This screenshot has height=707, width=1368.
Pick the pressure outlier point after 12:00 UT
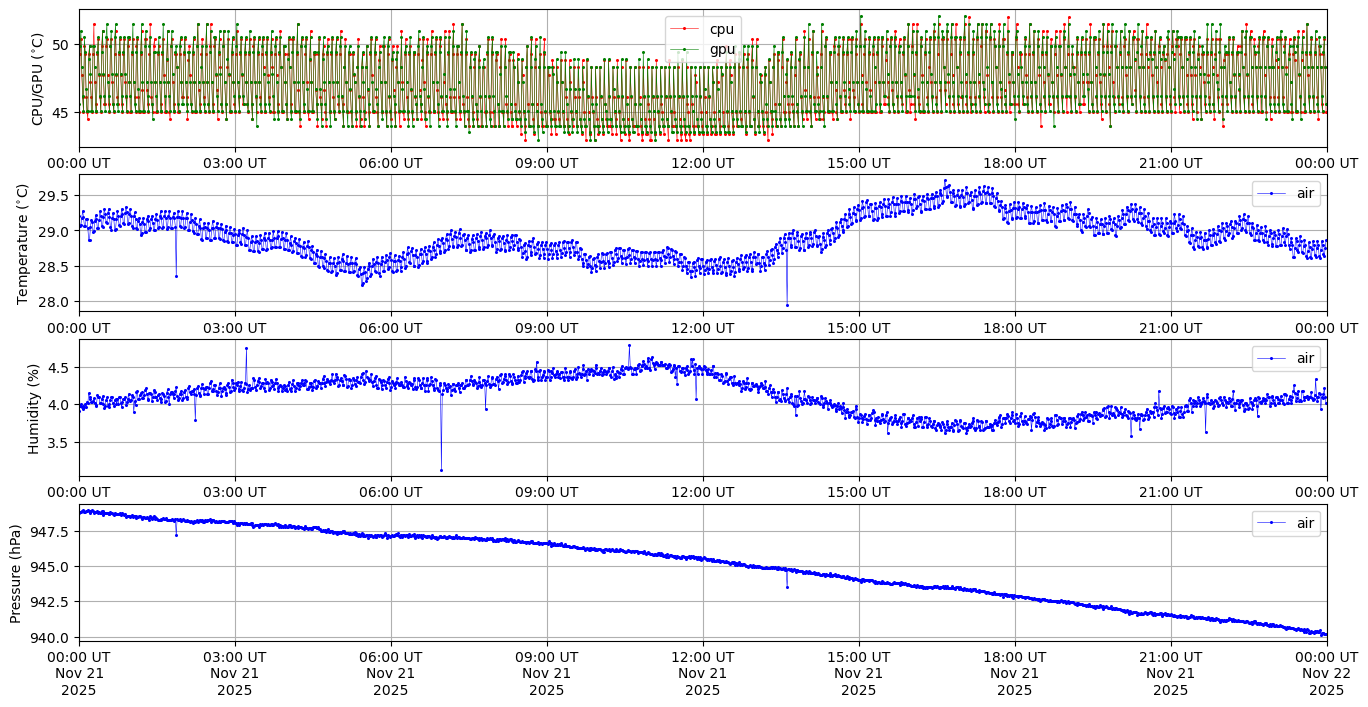coord(787,587)
